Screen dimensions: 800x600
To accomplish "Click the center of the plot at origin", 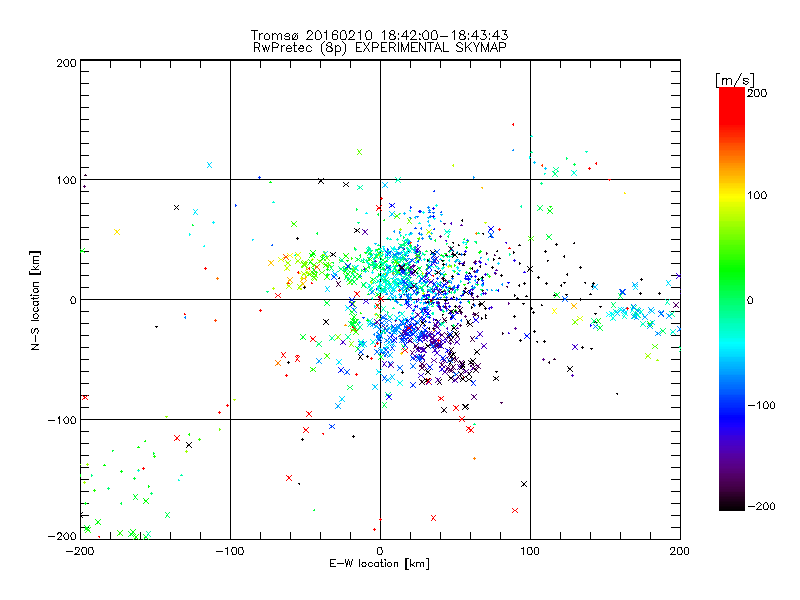I will (380, 299).
